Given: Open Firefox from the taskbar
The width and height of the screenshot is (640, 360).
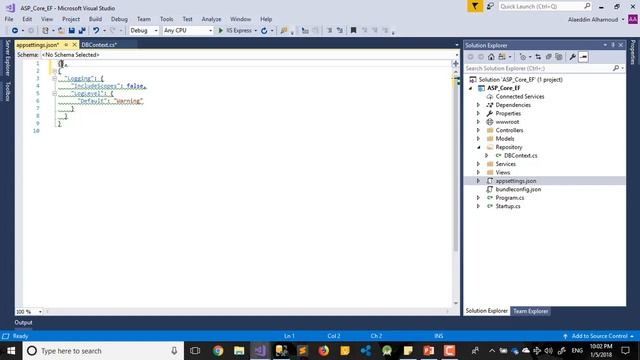Looking at the screenshot, I should click(324, 351).
